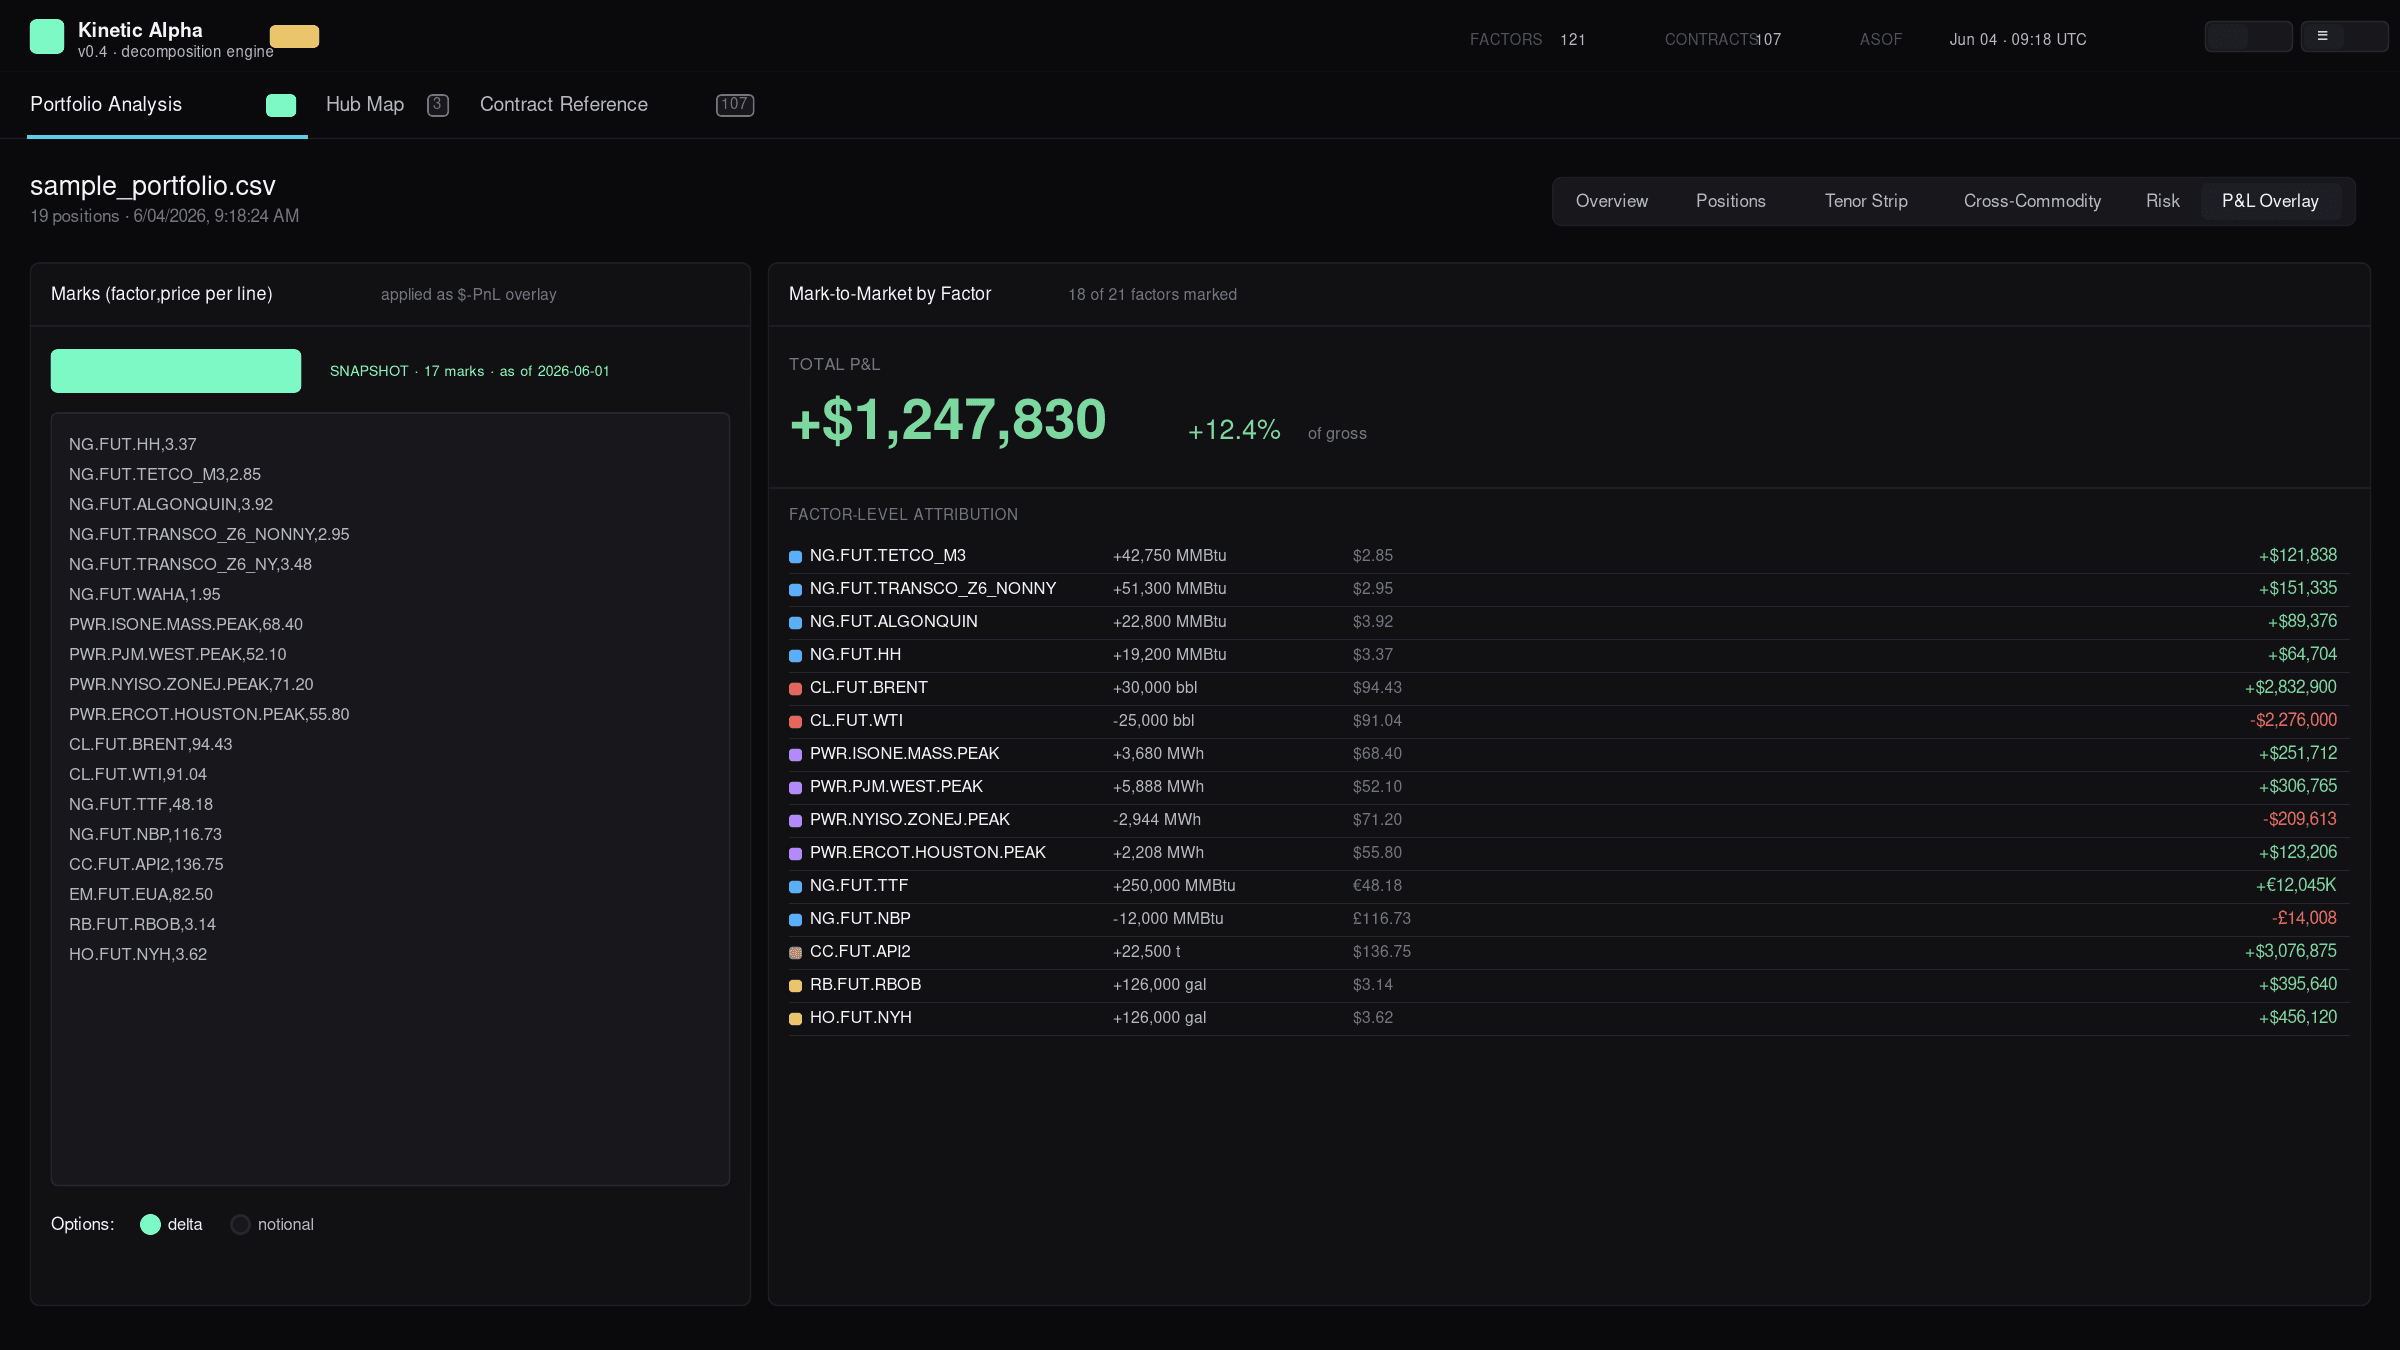This screenshot has width=2400, height=1350.
Task: Click the -25,000 bbl quantity
Action: (x=1154, y=721)
